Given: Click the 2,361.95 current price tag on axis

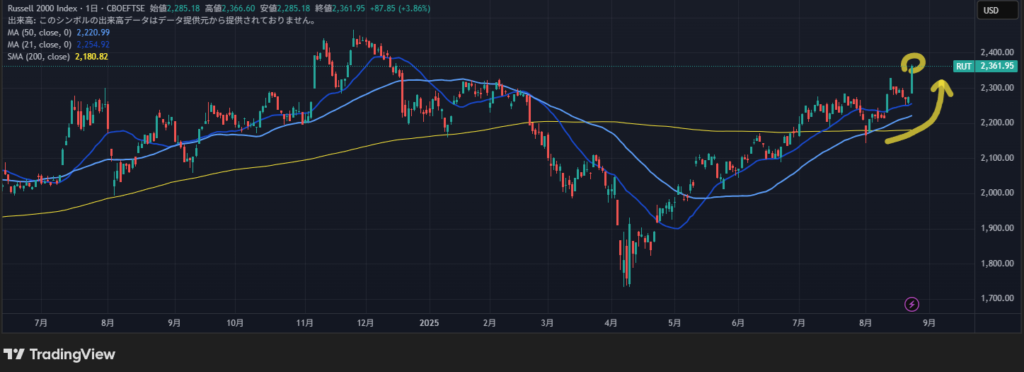Looking at the screenshot, I should (x=997, y=66).
